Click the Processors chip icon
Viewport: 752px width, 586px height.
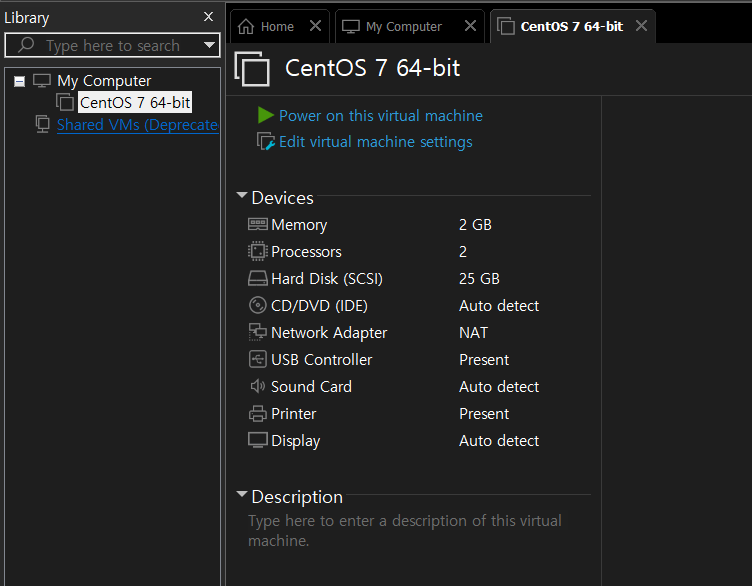[x=258, y=251]
